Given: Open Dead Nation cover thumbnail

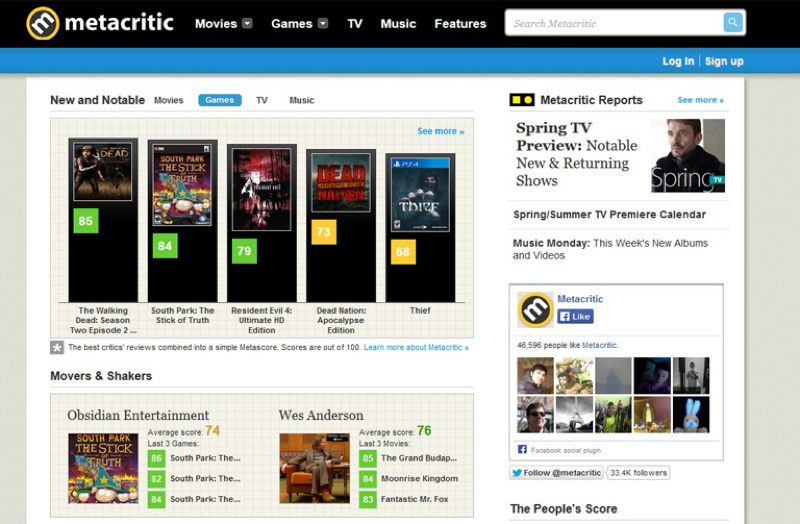Looking at the screenshot, I should coord(341,183).
